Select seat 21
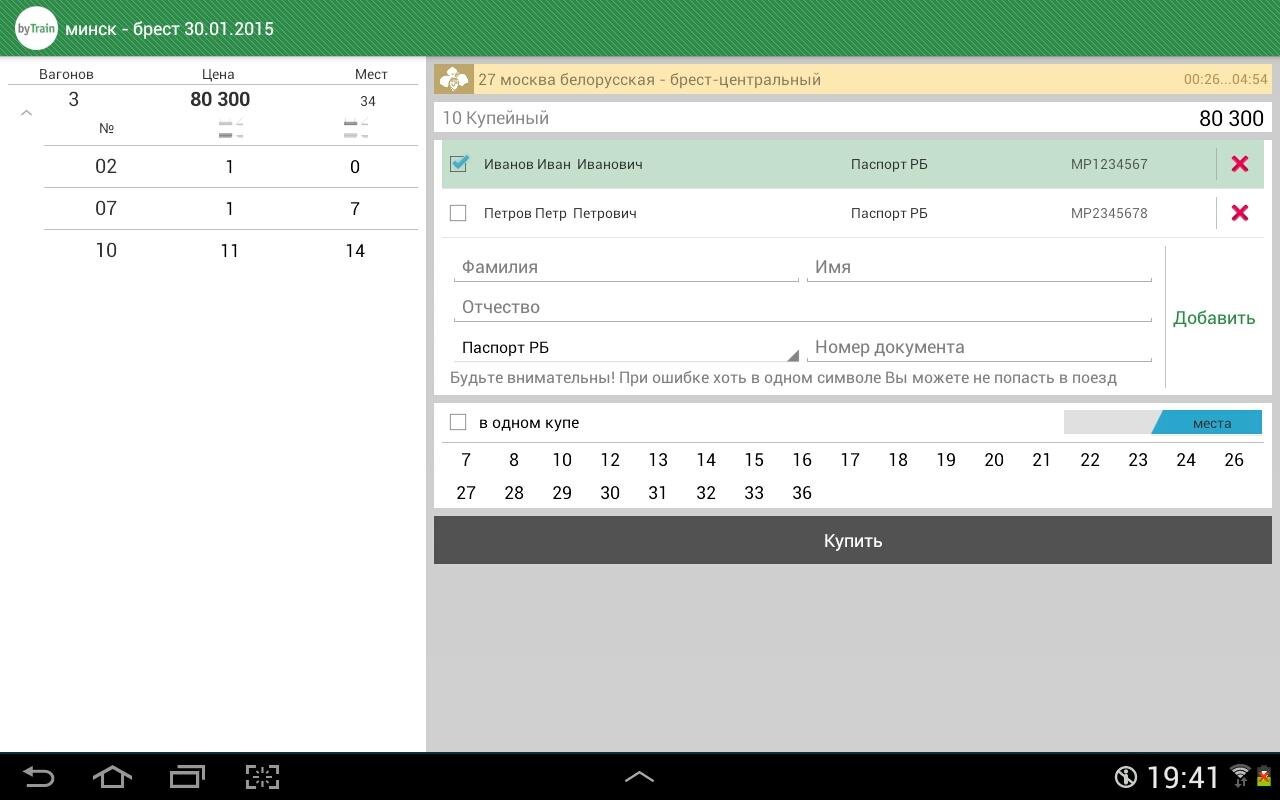 [1042, 460]
